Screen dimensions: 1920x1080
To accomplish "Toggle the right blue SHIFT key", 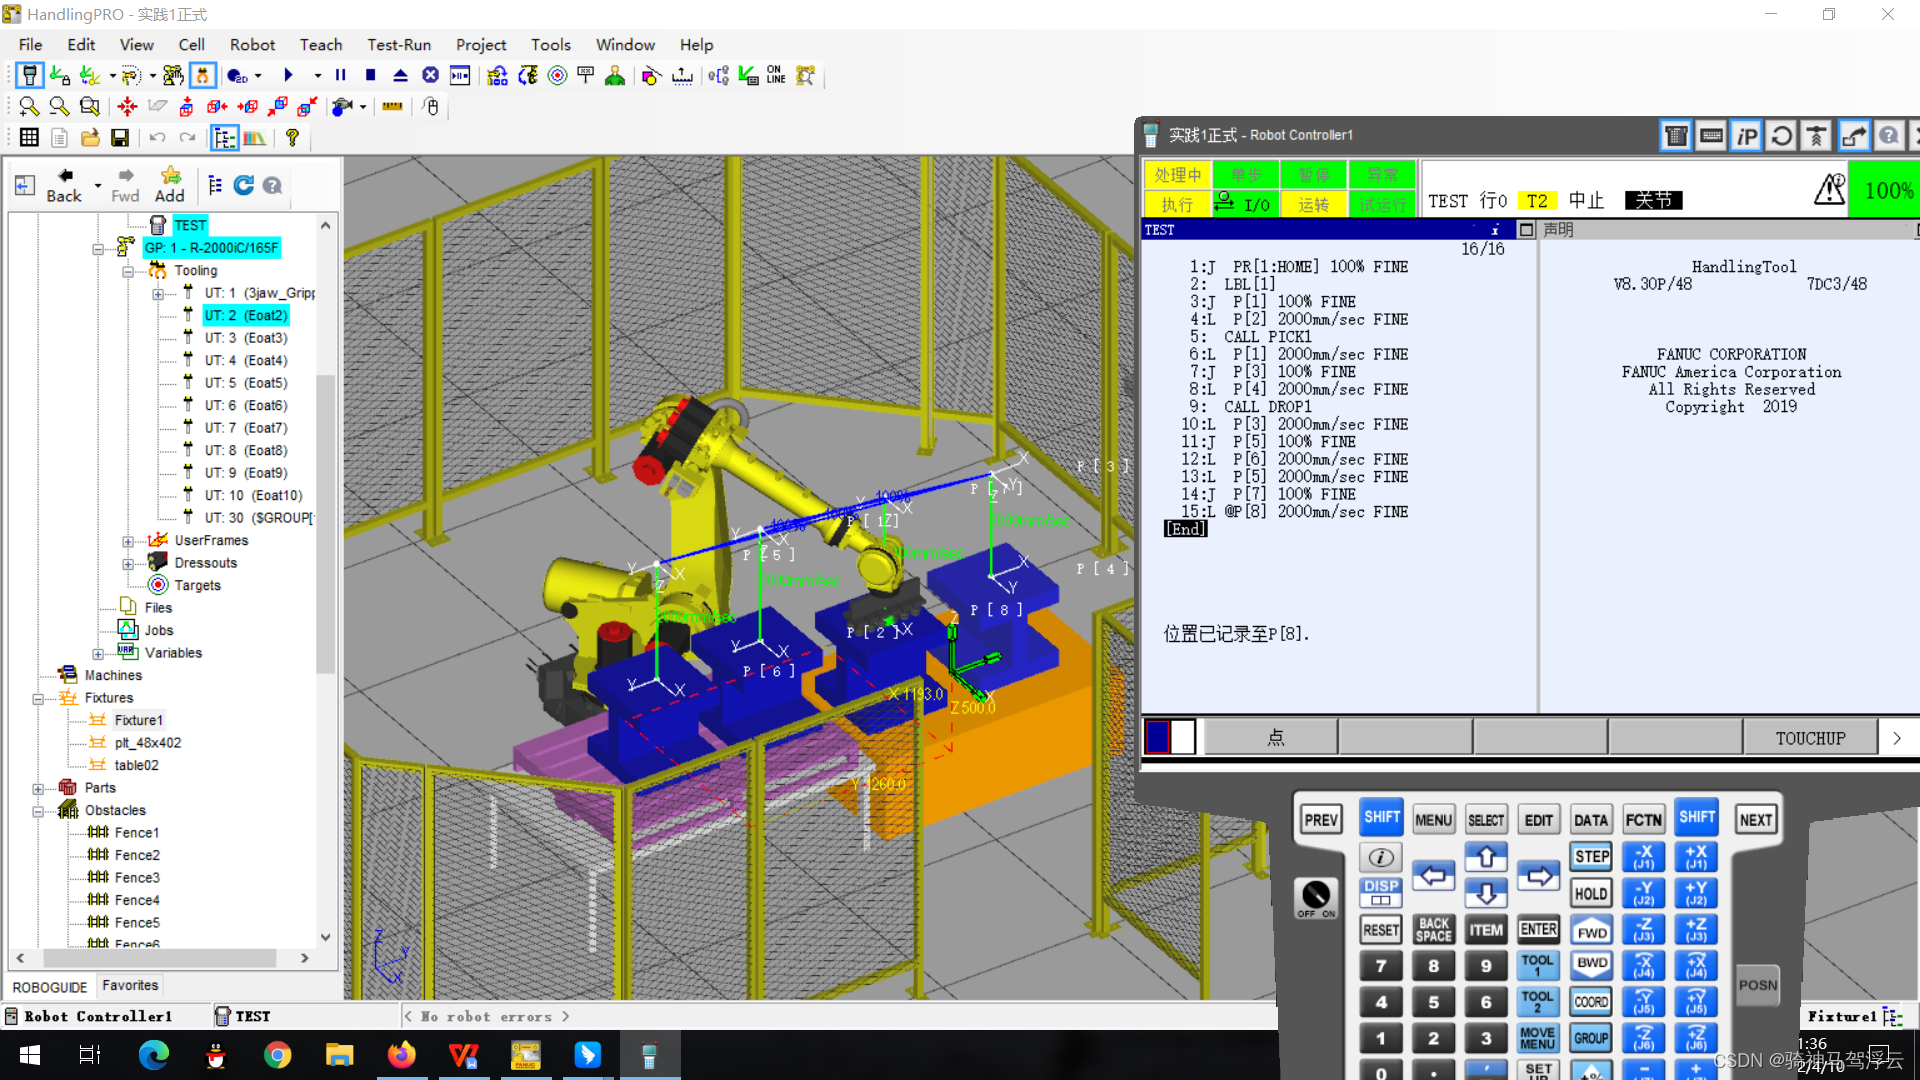I will tap(1697, 817).
